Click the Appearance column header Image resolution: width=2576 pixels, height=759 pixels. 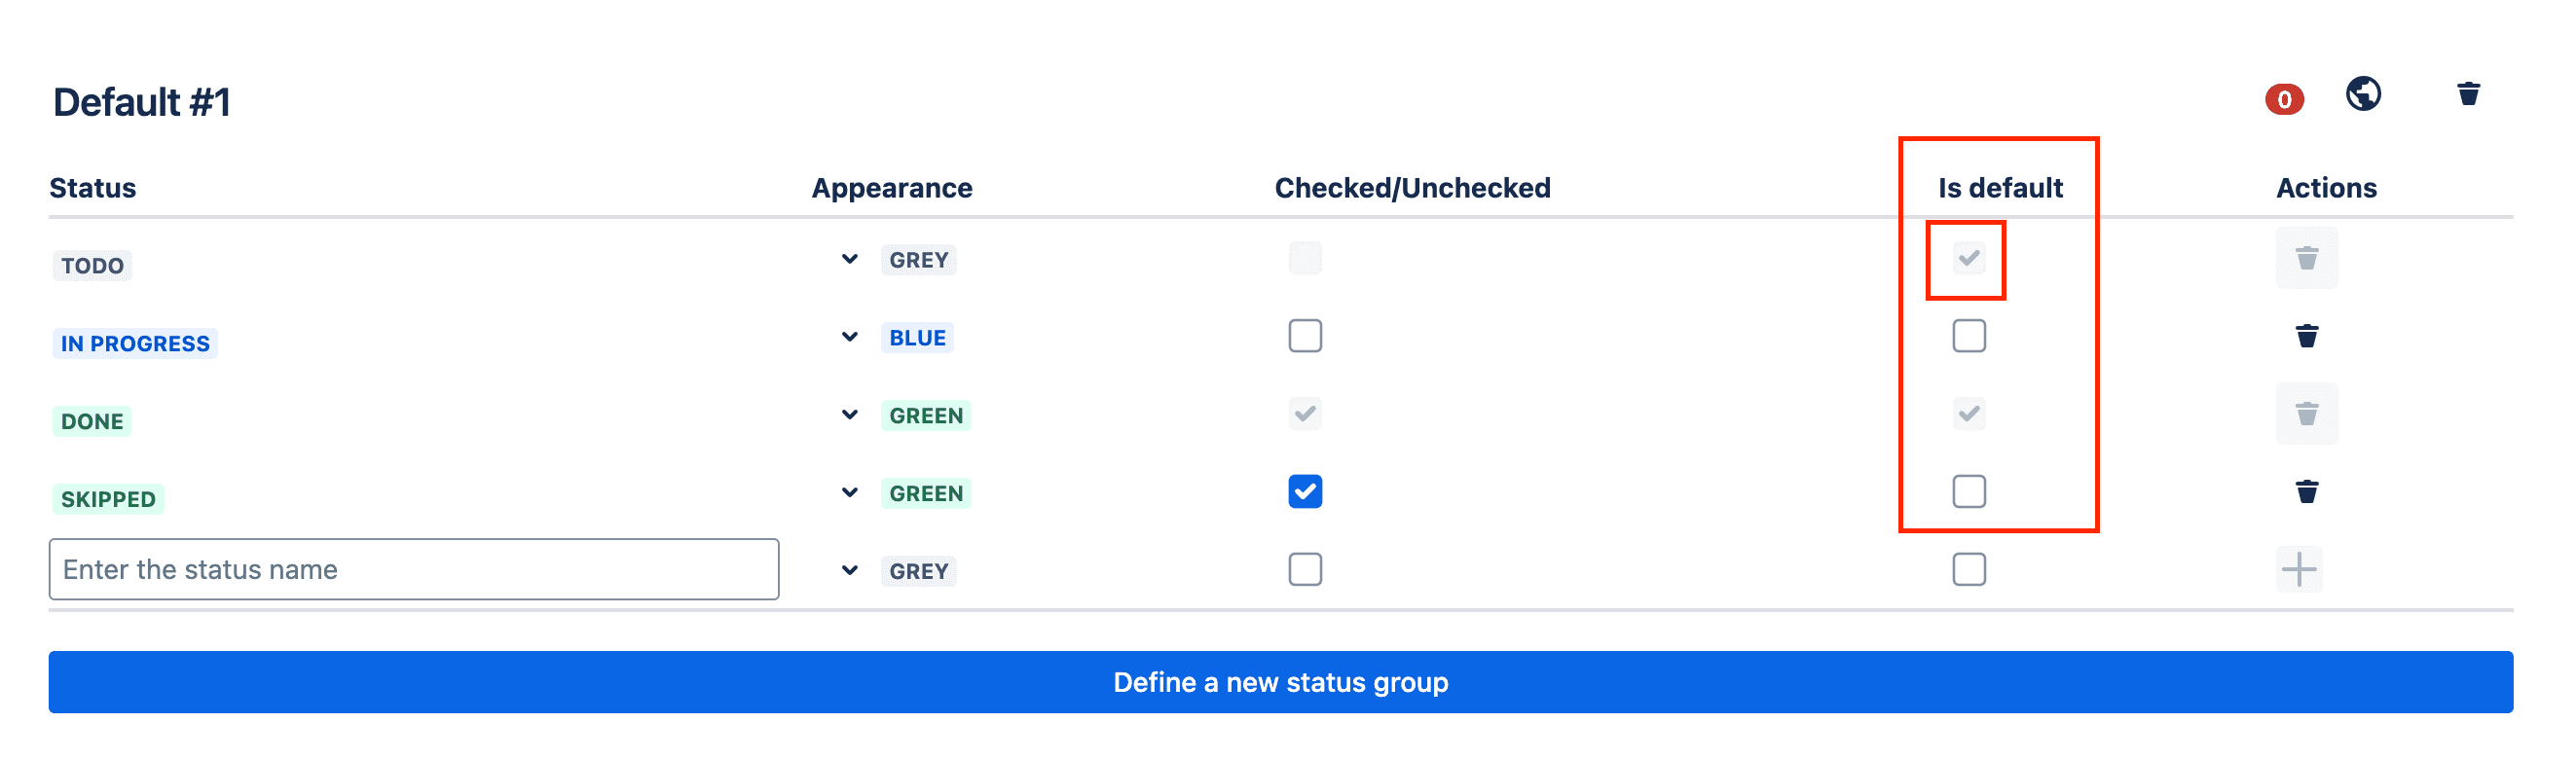(x=891, y=188)
